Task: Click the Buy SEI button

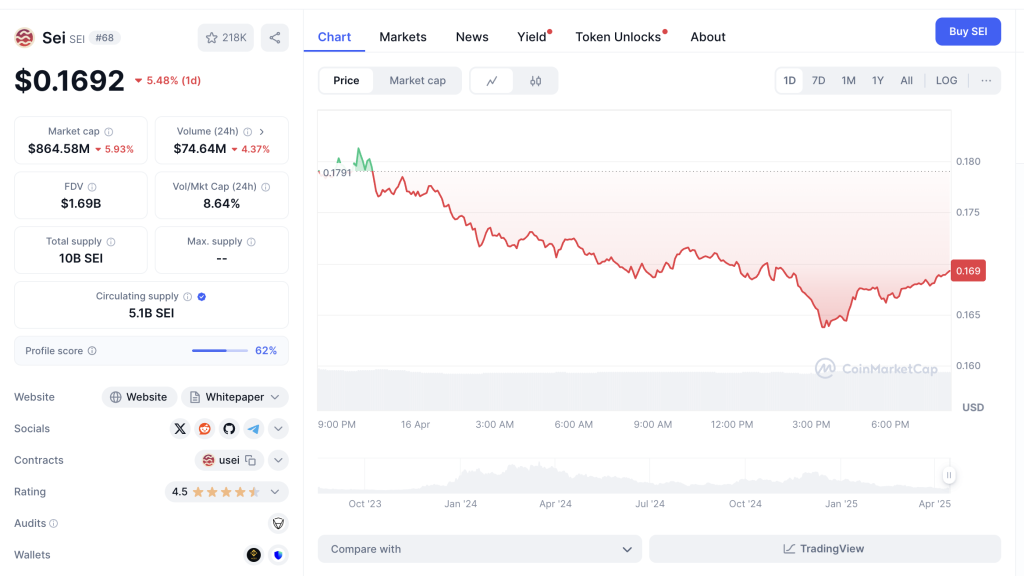Action: 967,32
